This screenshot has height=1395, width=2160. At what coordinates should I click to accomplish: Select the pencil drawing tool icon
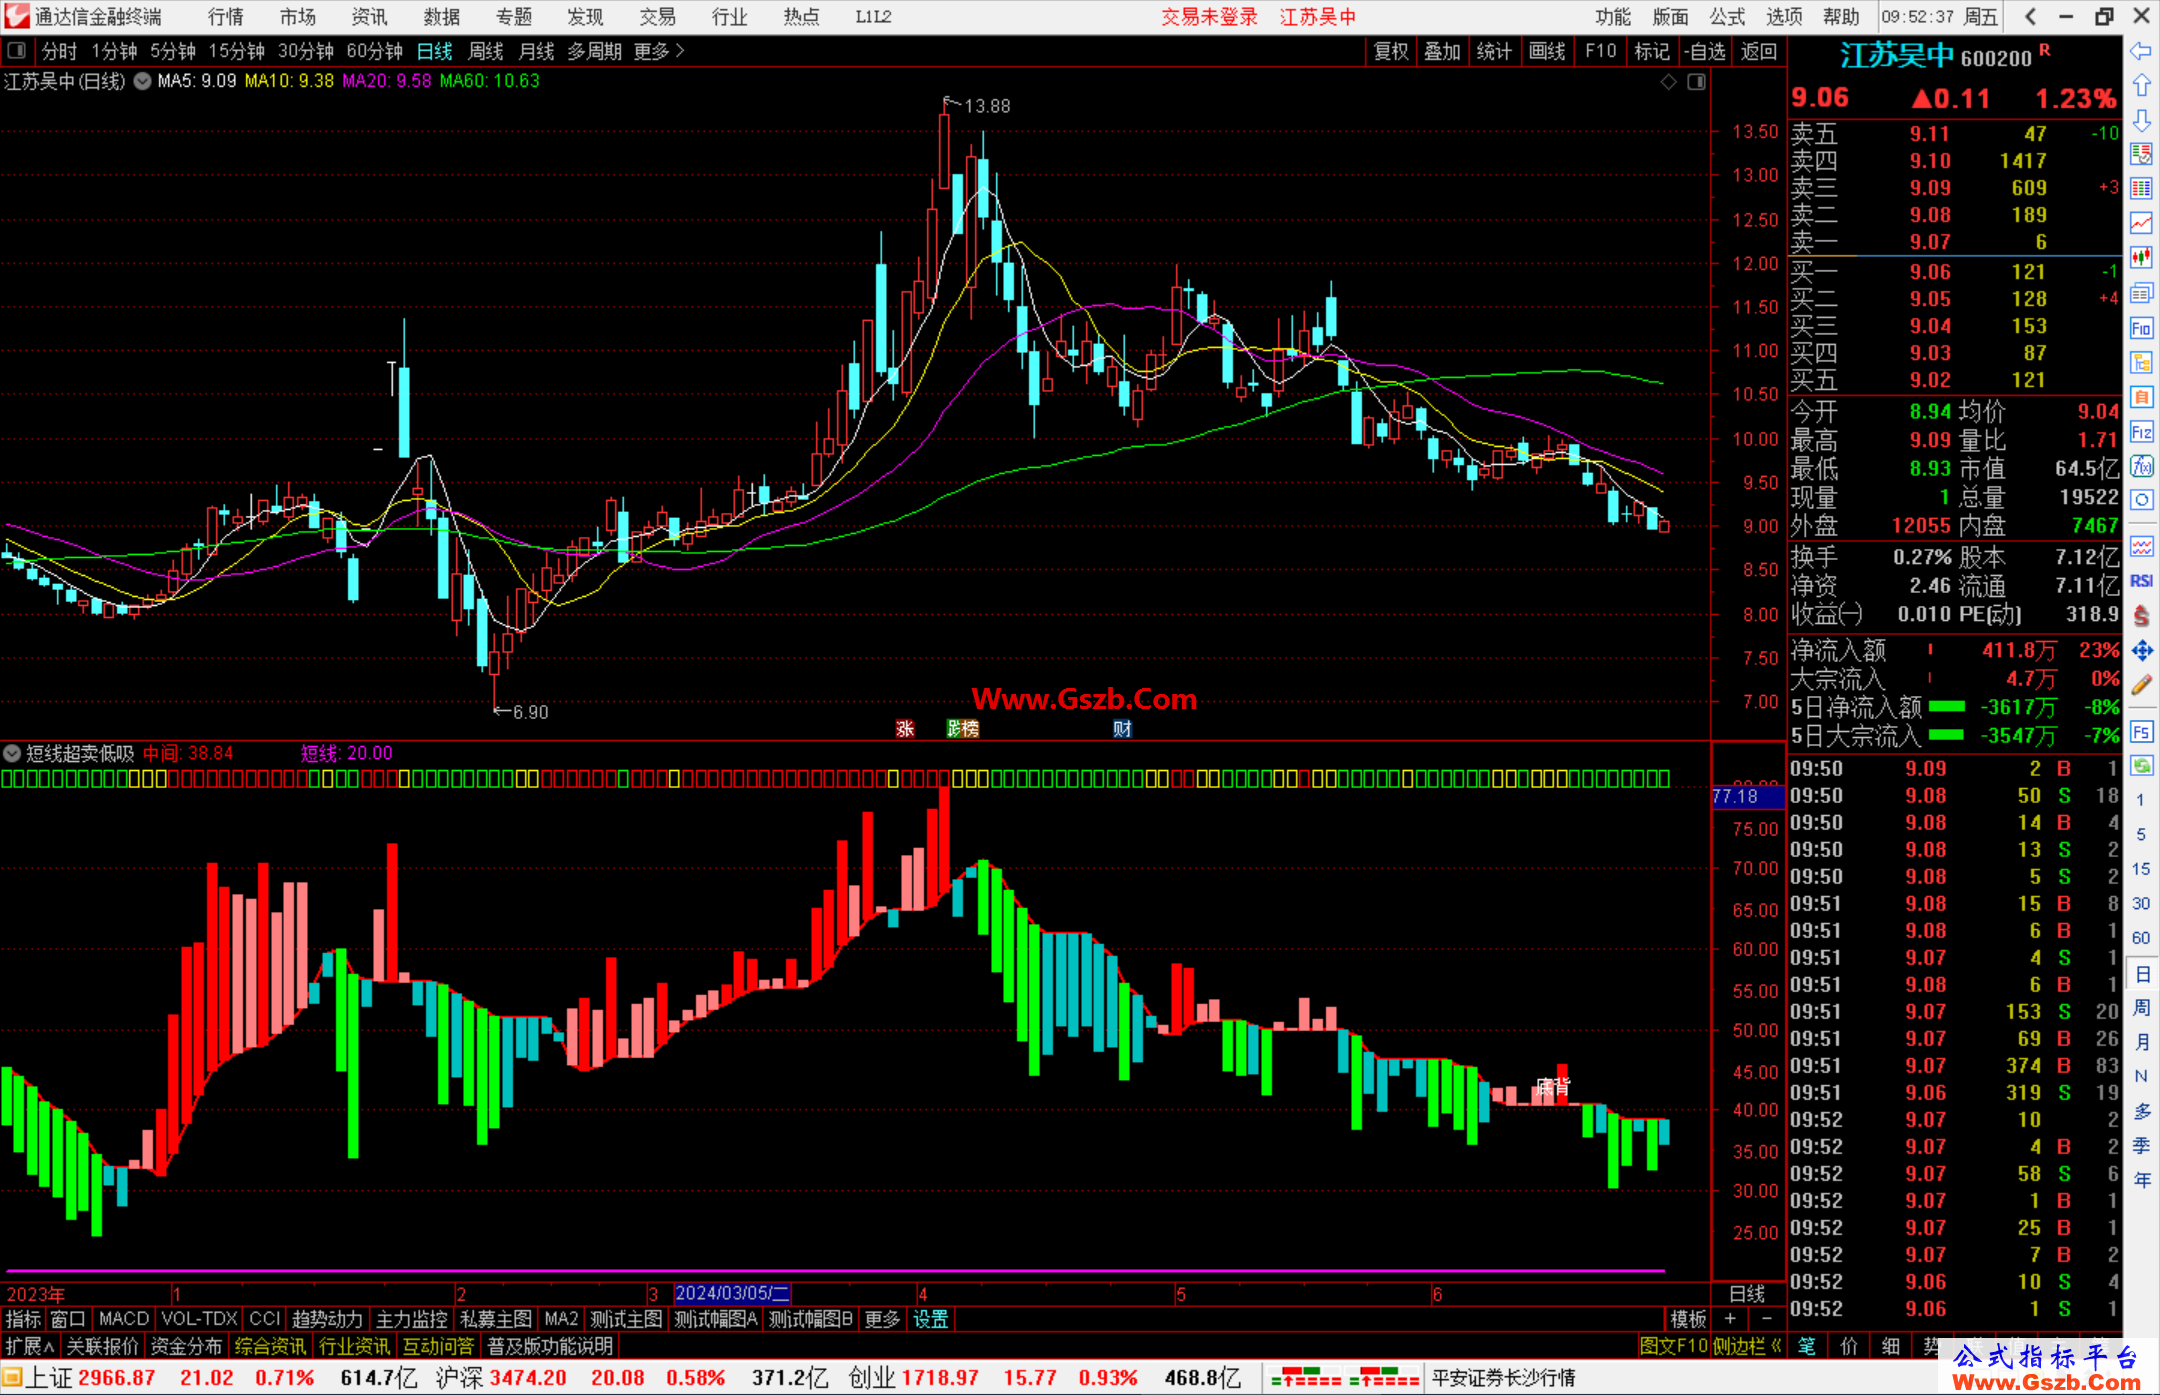2141,686
